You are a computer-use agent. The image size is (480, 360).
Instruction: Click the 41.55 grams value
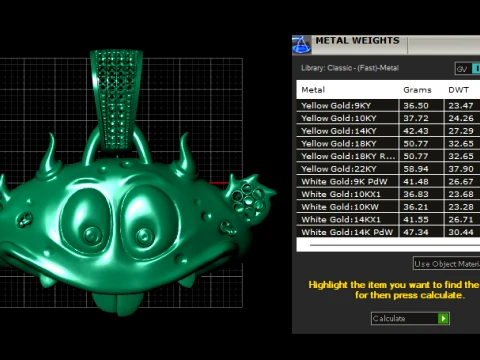click(x=416, y=220)
